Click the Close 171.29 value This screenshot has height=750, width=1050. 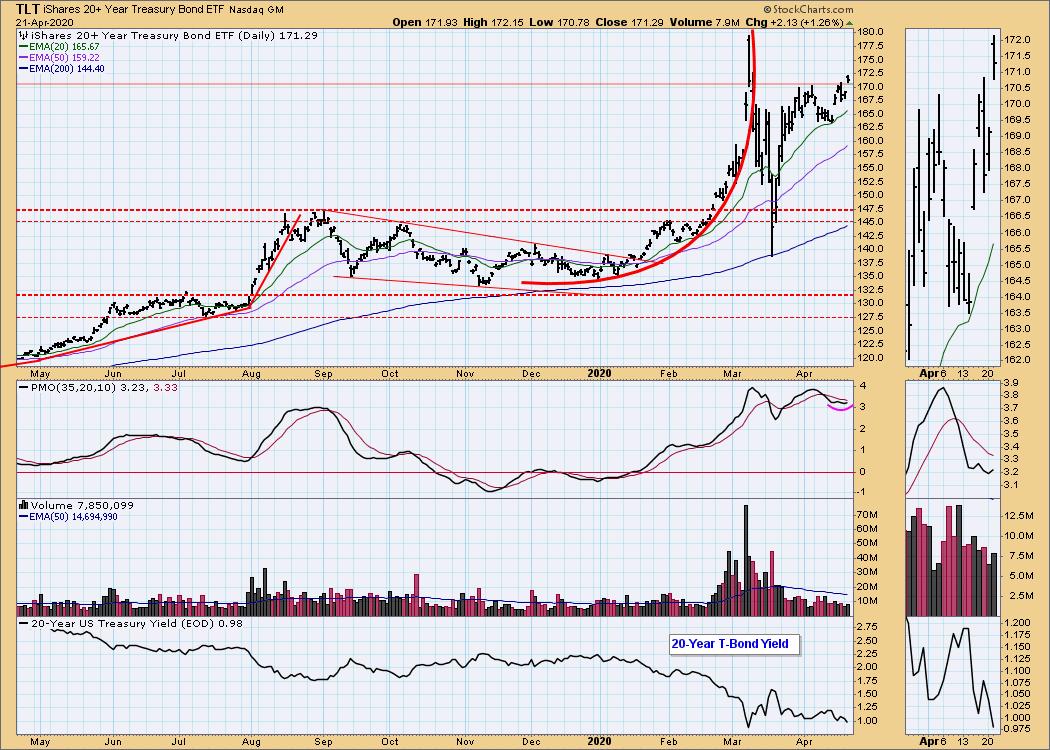click(629, 22)
